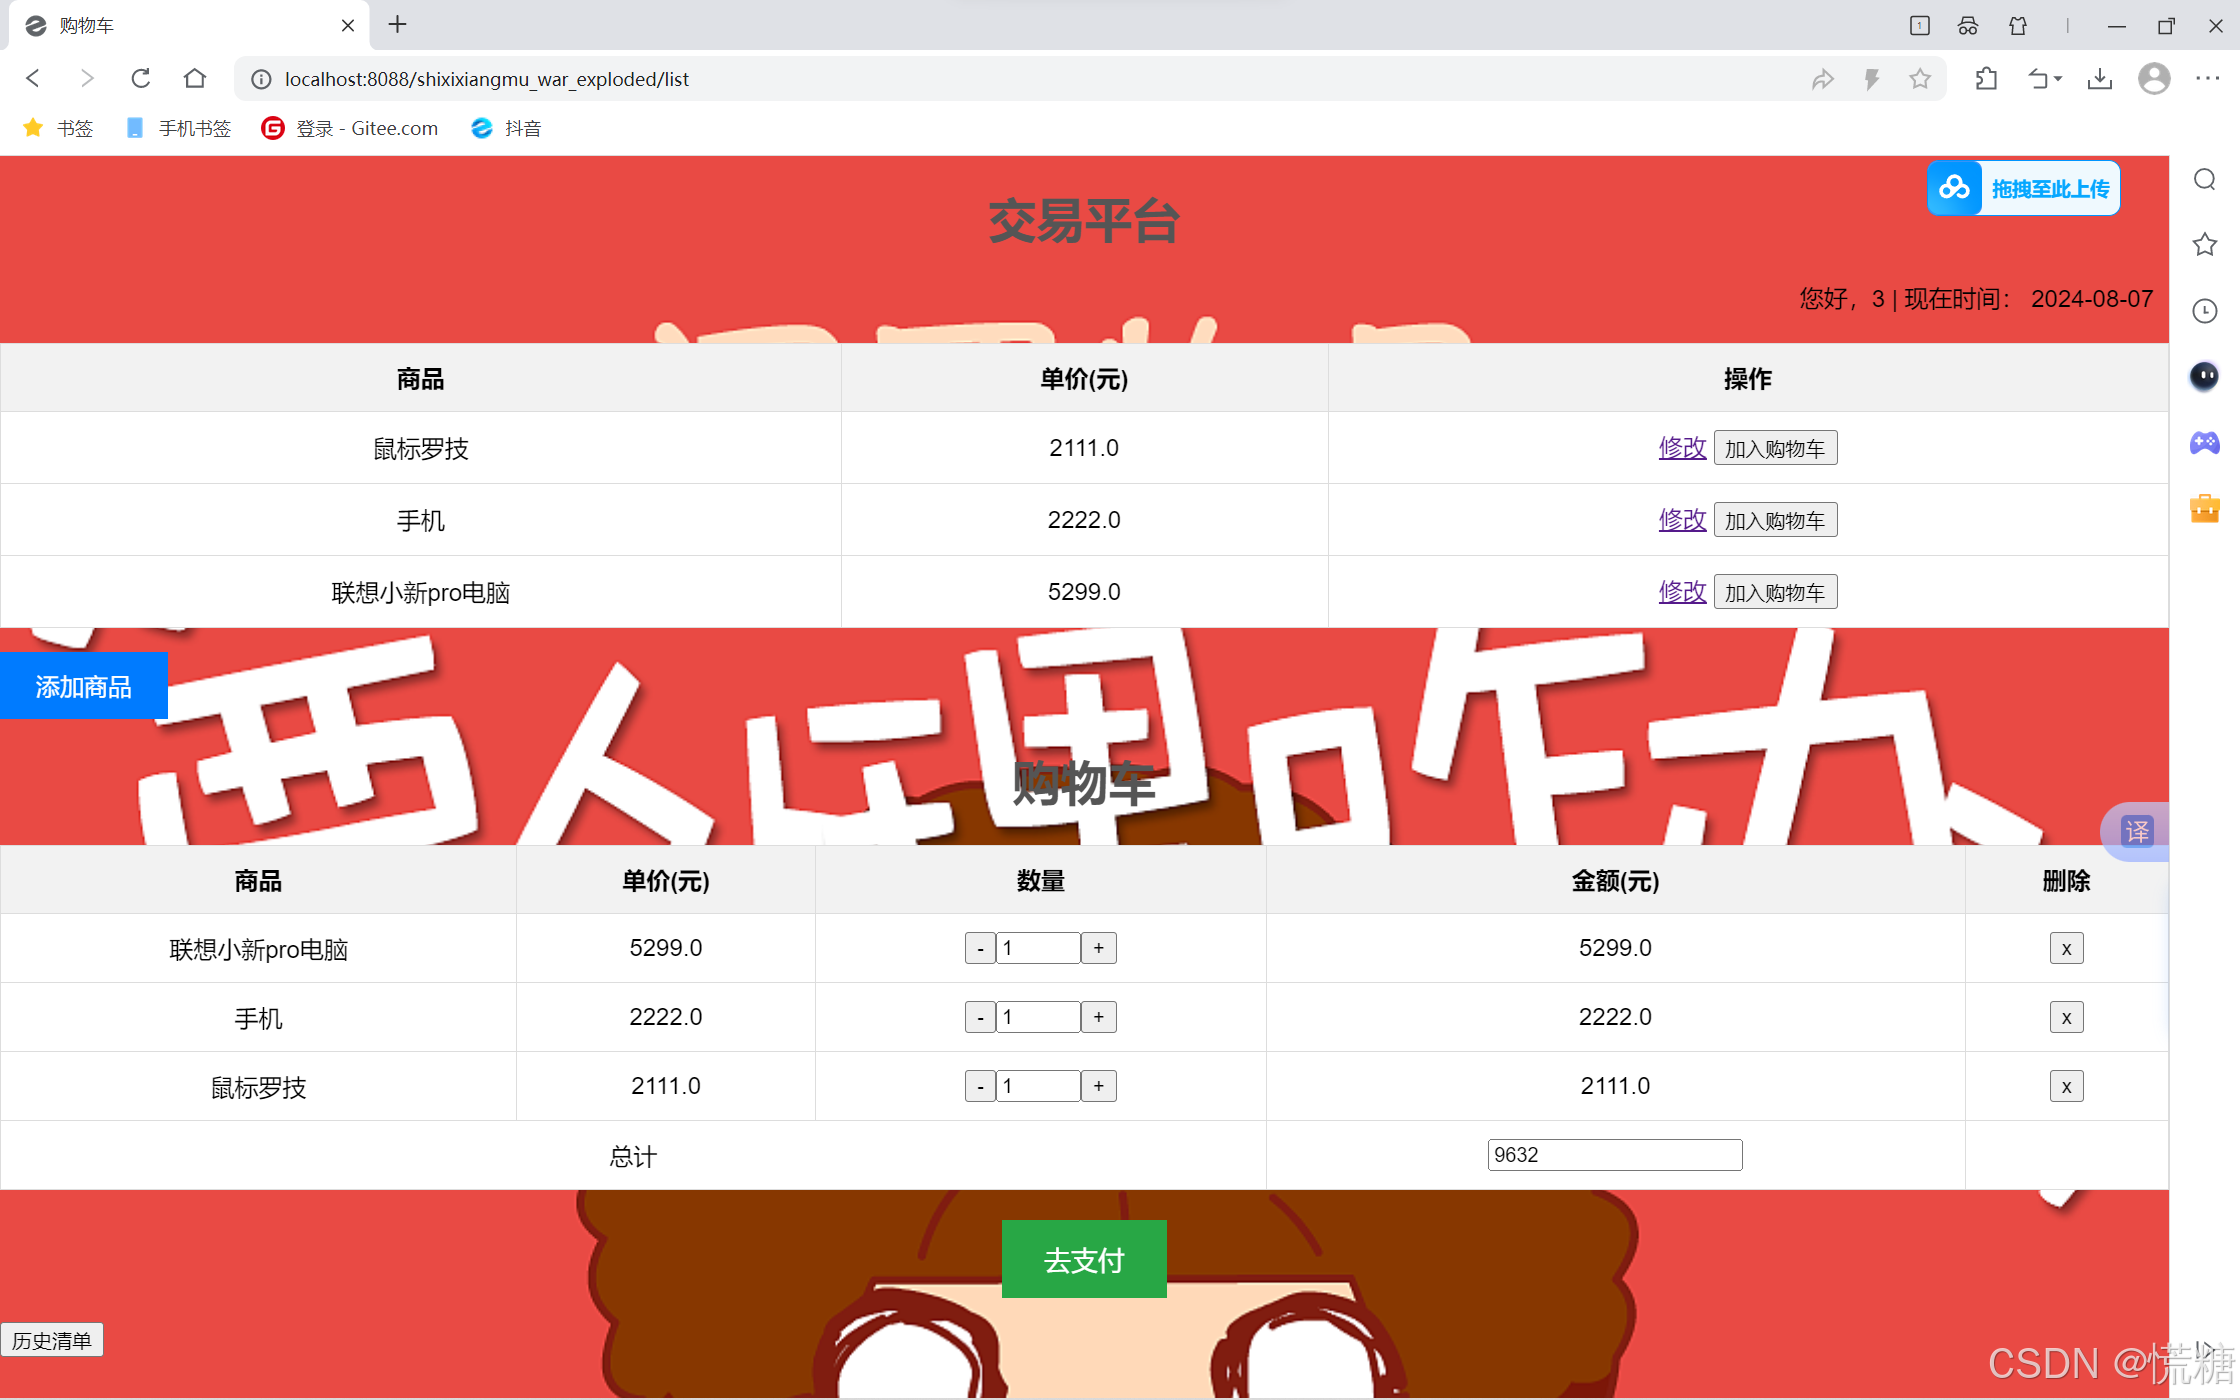Click the site info icon in address bar
The height and width of the screenshot is (1400, 2240).
coord(261,79)
